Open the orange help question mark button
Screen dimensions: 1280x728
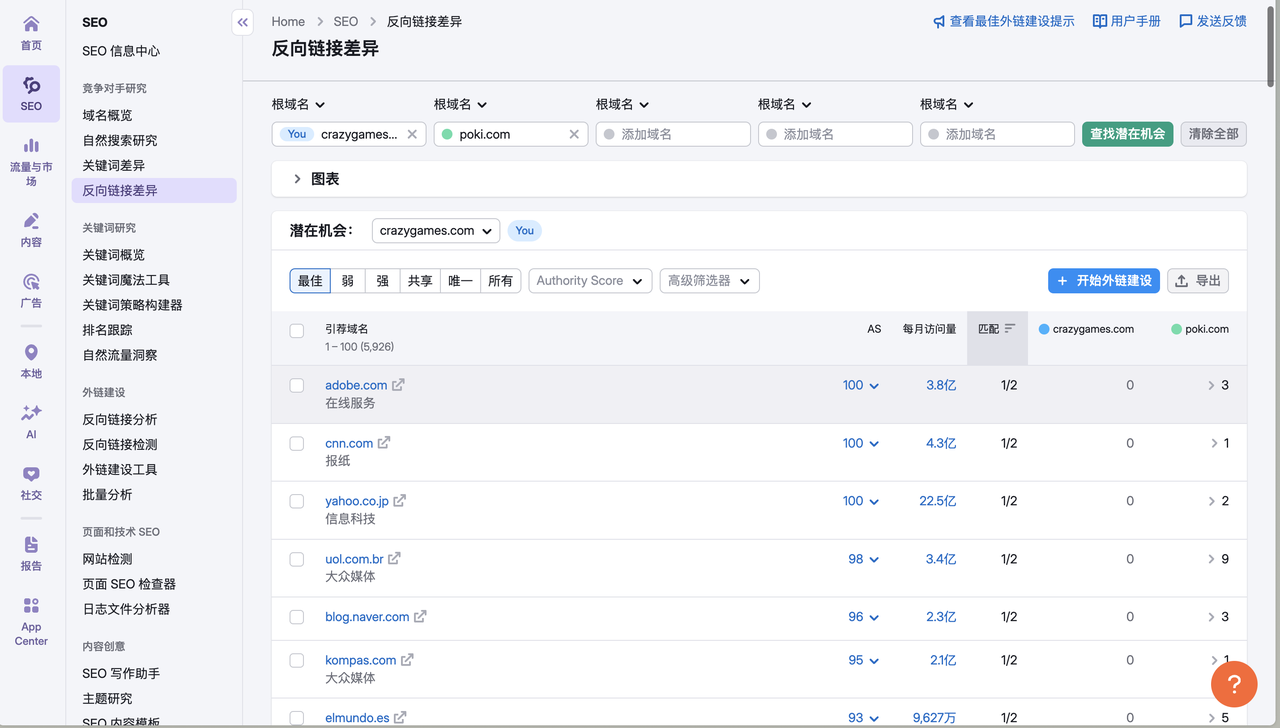coord(1234,684)
